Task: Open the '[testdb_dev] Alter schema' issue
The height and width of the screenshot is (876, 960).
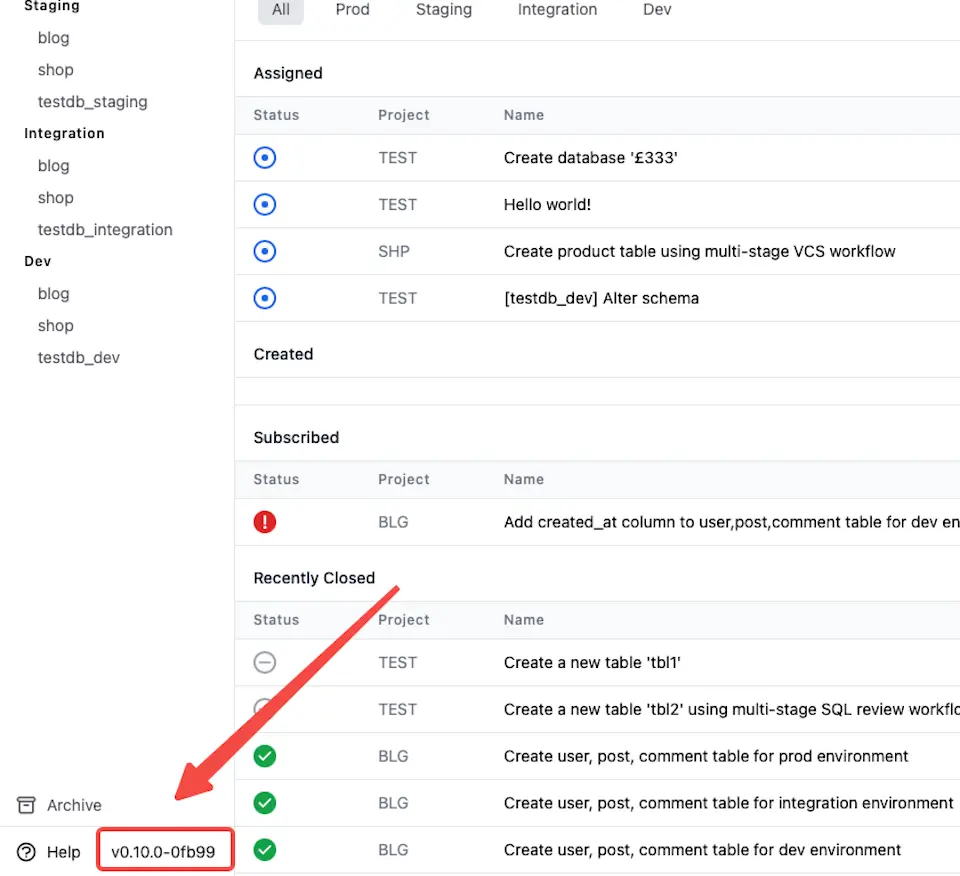Action: pyautogui.click(x=601, y=298)
